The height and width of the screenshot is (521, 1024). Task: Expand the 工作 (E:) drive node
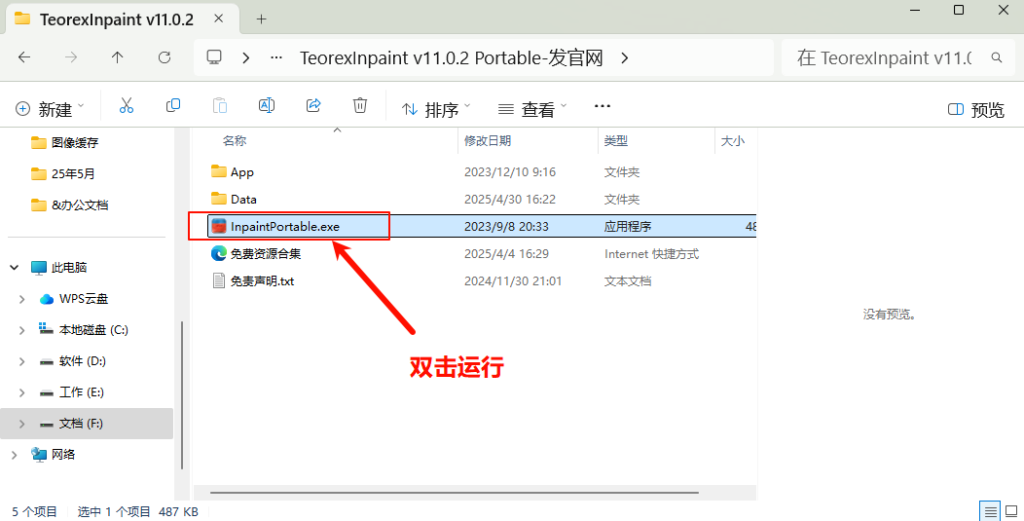[22, 392]
